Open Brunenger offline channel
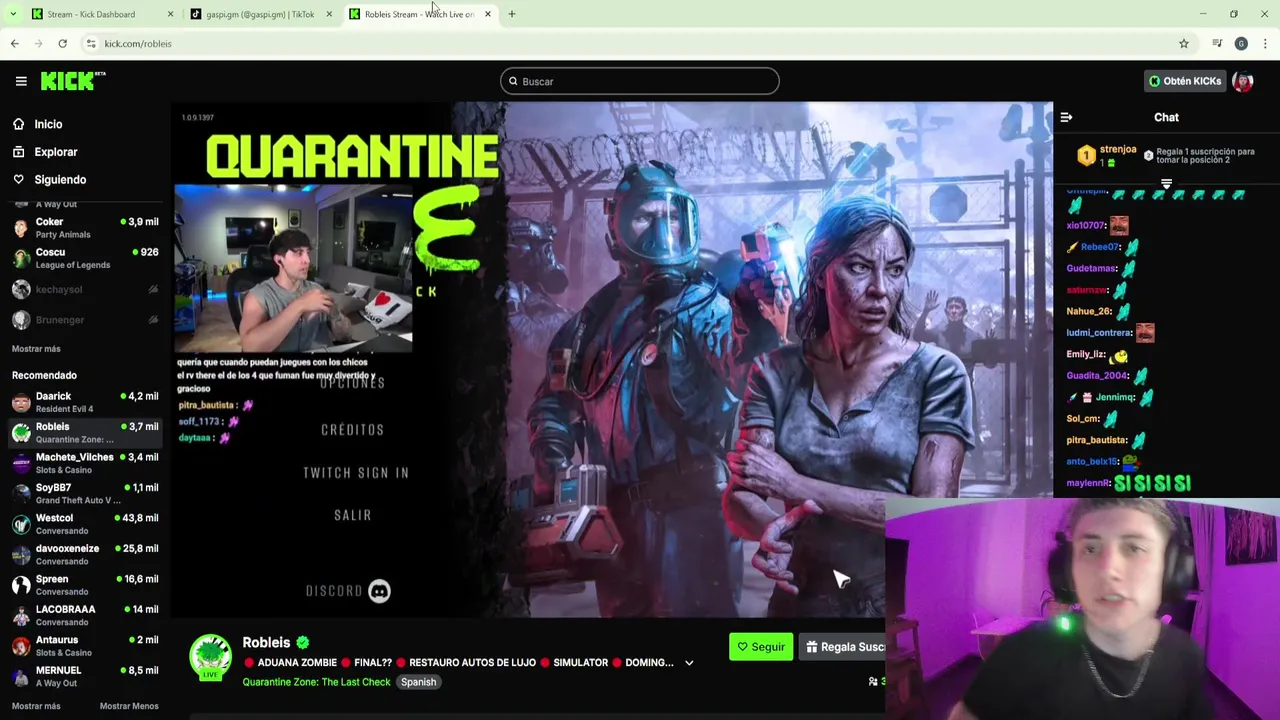Viewport: 1280px width, 720px height. 85,320
